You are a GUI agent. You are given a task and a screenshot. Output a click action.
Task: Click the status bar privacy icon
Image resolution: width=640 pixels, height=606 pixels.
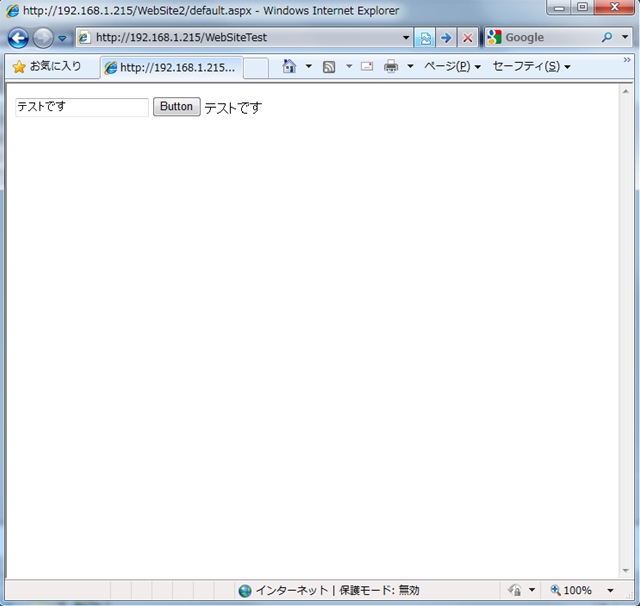[514, 590]
